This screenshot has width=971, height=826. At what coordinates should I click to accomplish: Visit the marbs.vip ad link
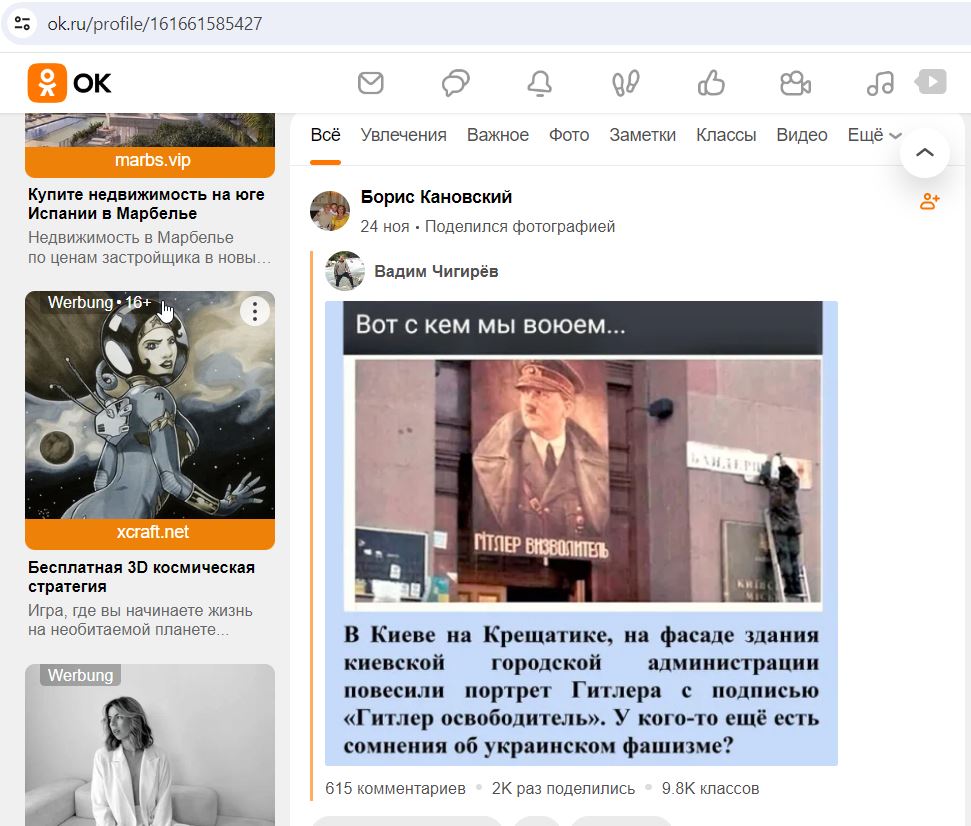149,159
